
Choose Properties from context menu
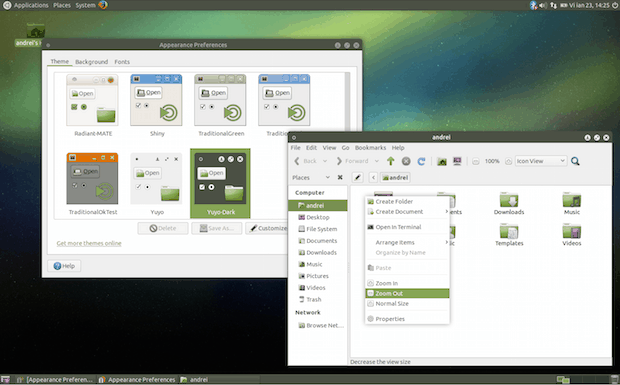407,319
